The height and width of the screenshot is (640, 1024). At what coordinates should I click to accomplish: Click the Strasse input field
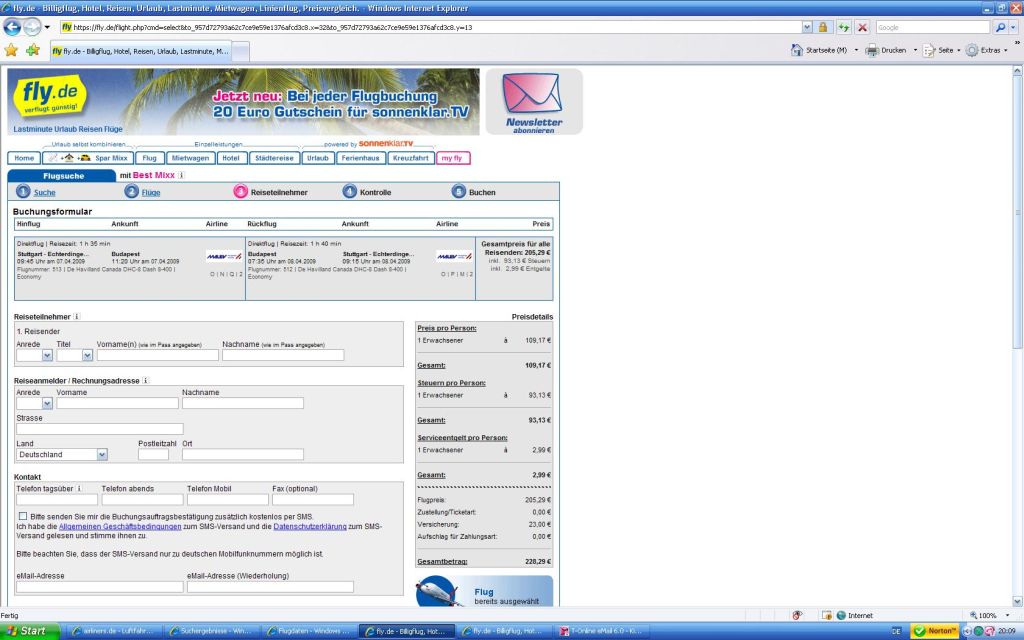coord(100,429)
